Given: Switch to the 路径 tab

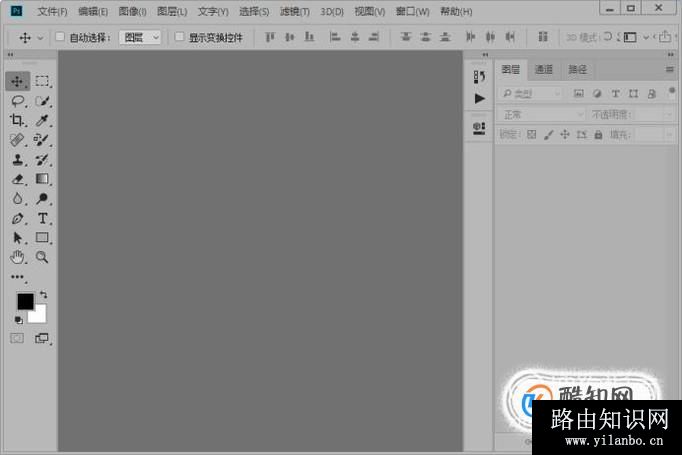Looking at the screenshot, I should [x=577, y=70].
